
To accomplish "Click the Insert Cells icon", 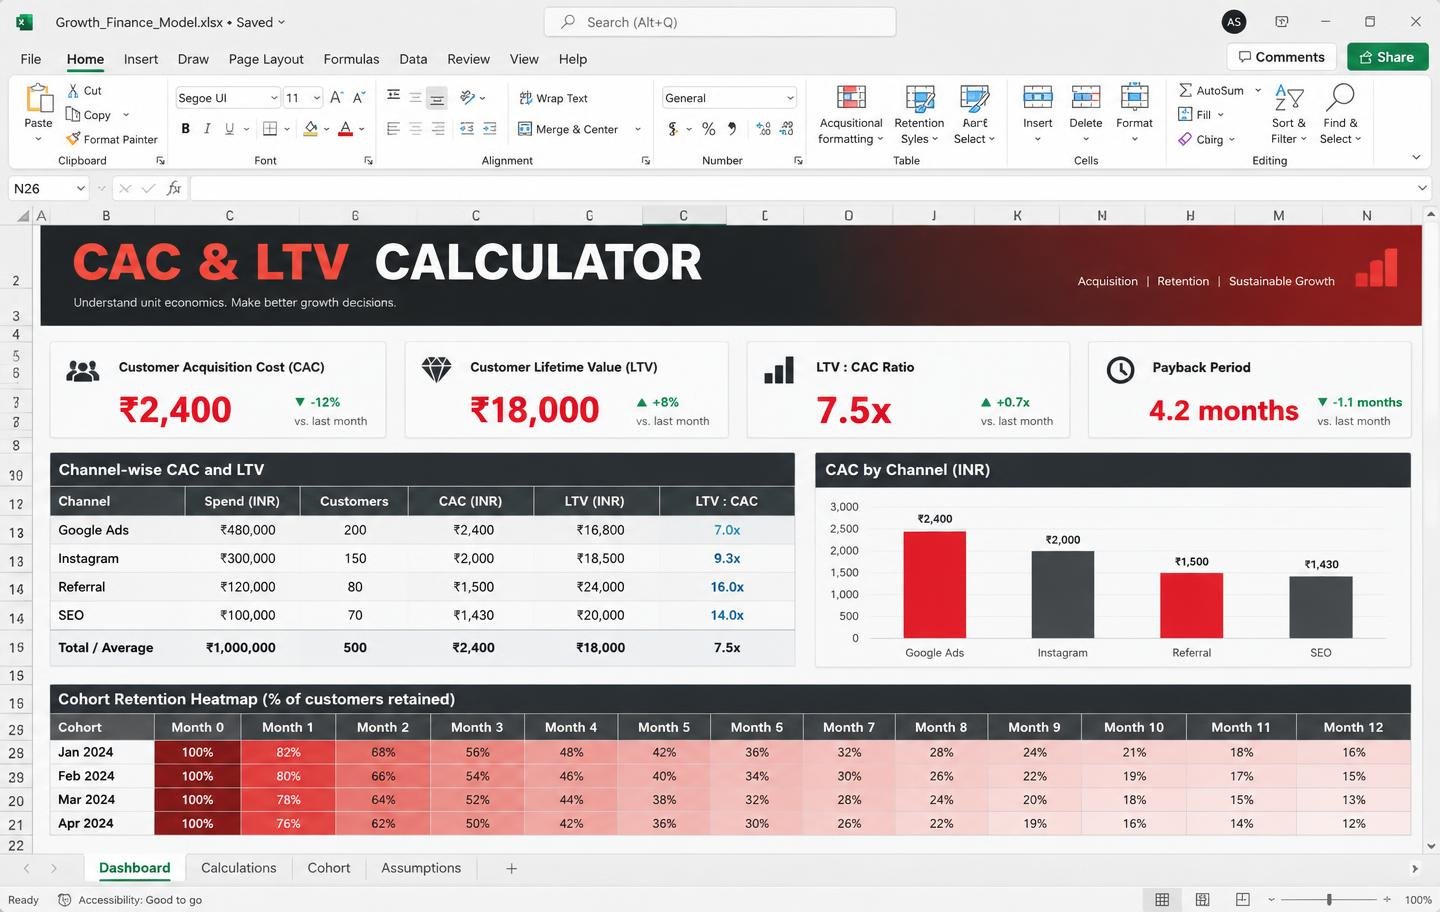I will point(1038,98).
